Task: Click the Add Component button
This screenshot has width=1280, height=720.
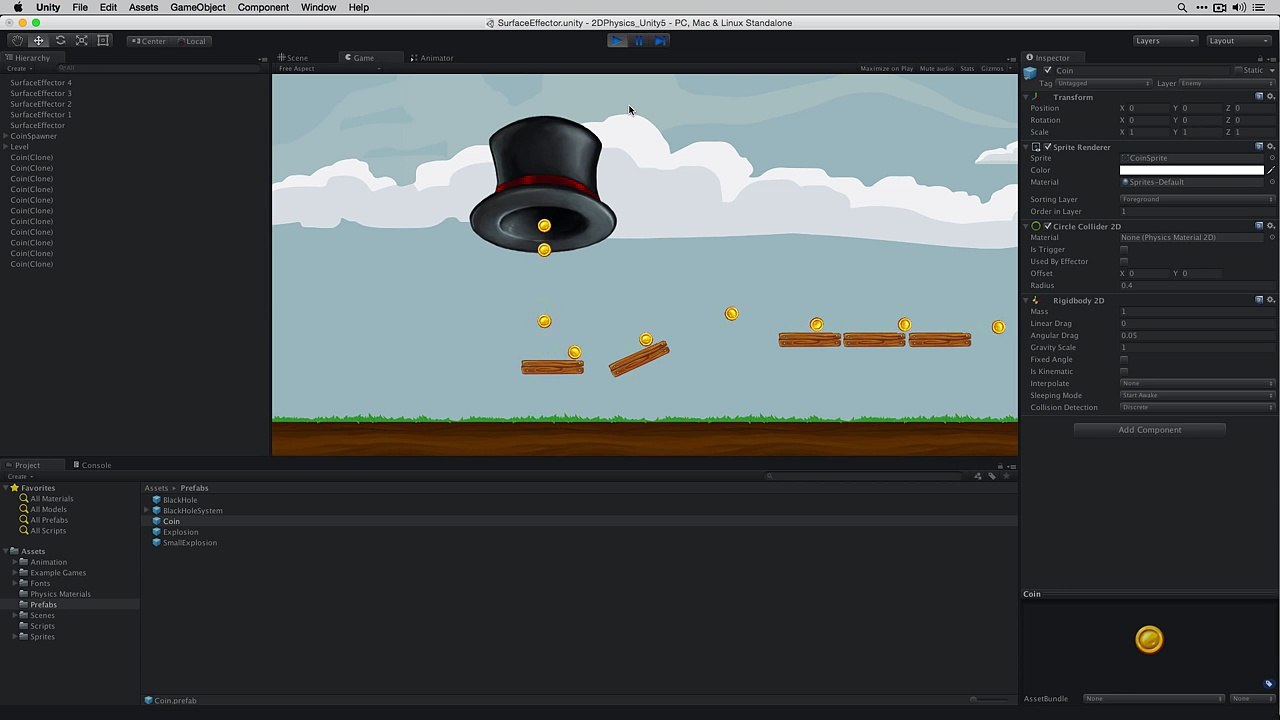Action: point(1149,430)
